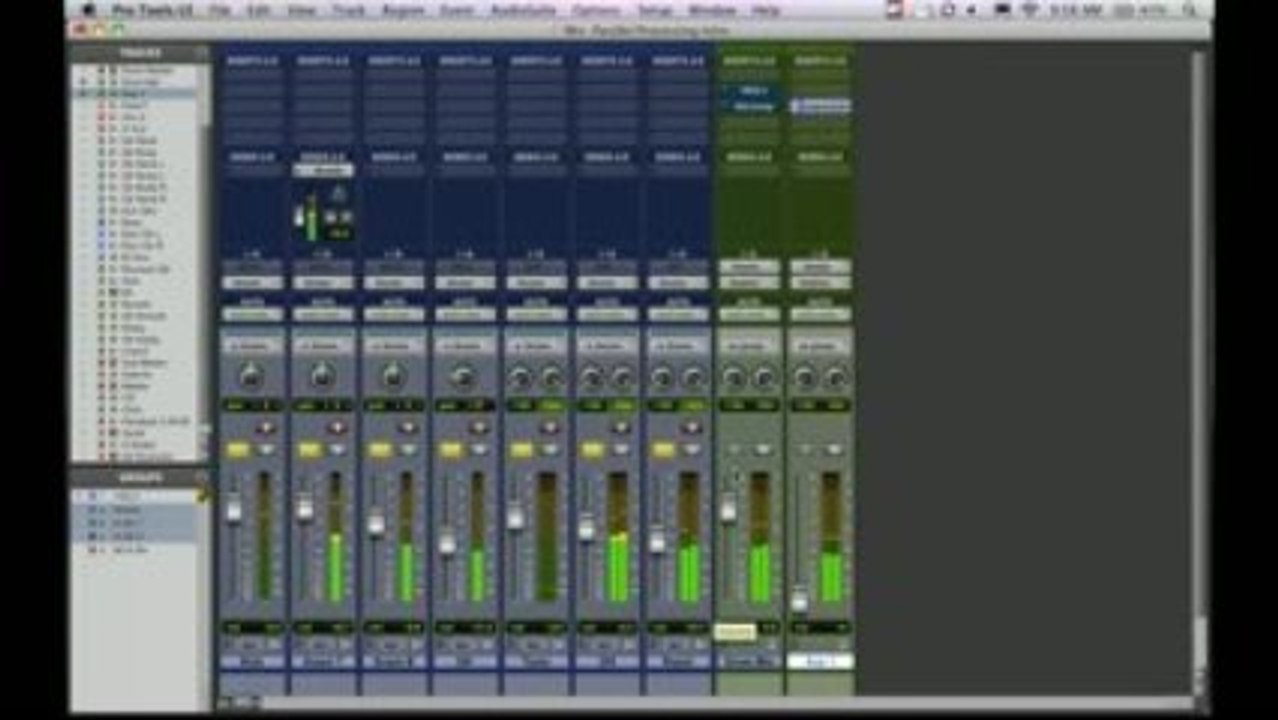Click left pan knob on eighth (aux) strip
This screenshot has height=720, width=1278.
tap(733, 378)
